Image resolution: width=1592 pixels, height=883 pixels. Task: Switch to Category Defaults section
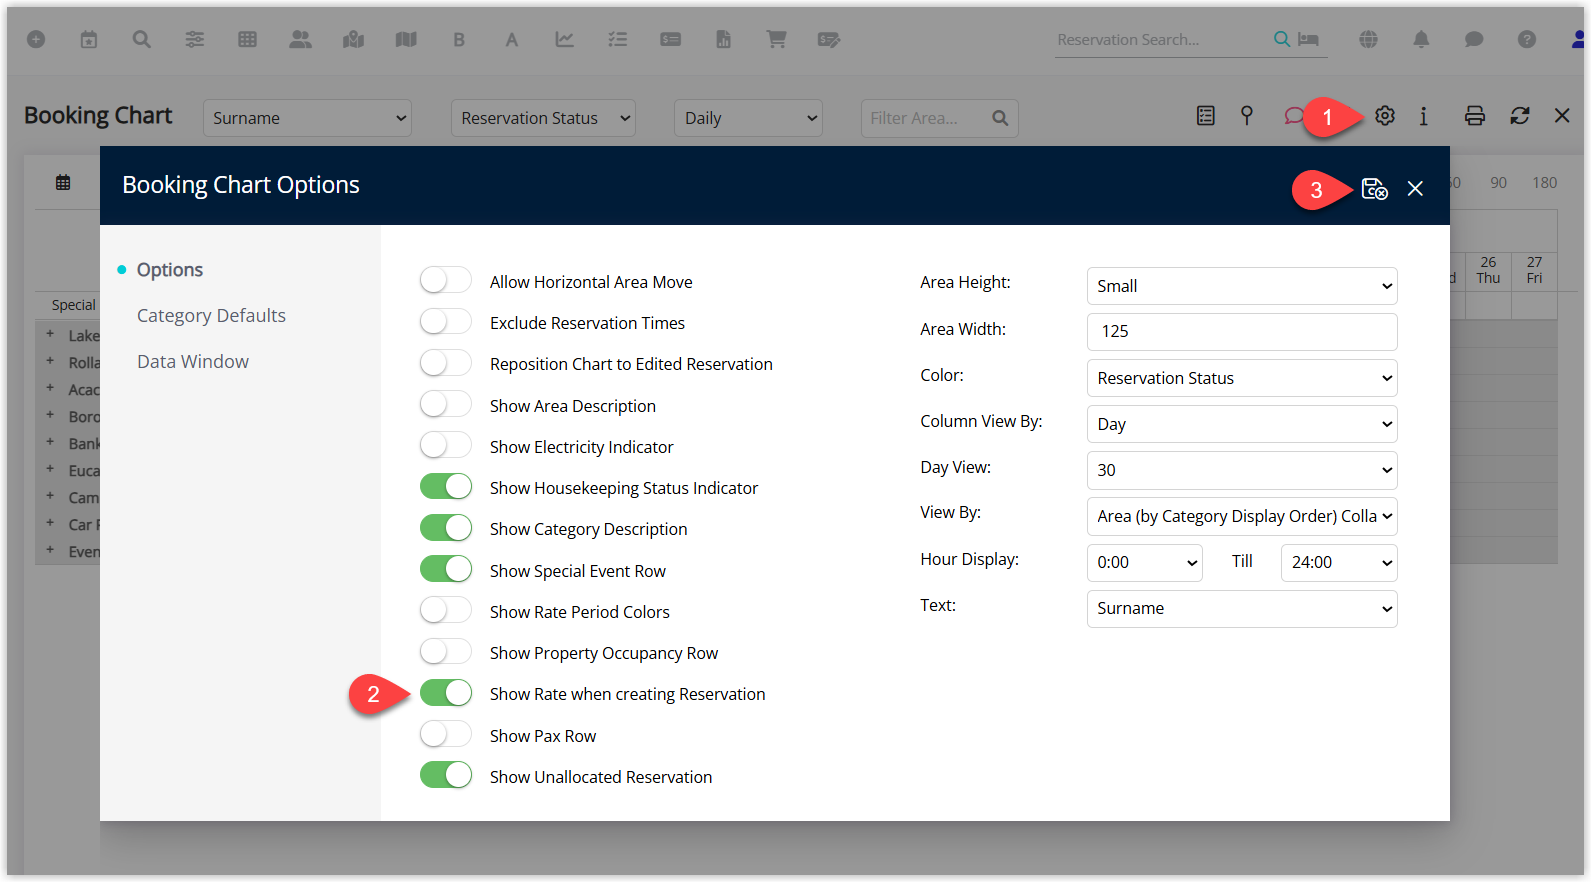[211, 316]
